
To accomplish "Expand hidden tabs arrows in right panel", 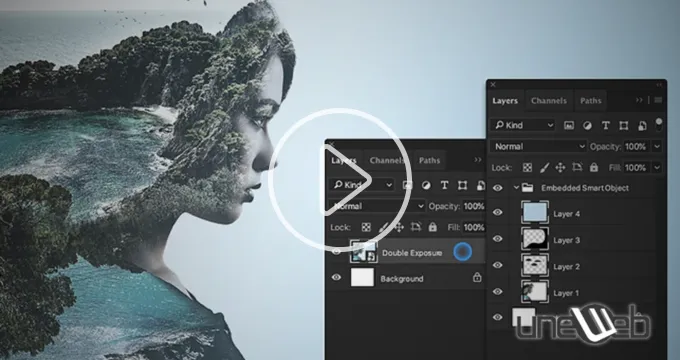I will tap(639, 100).
